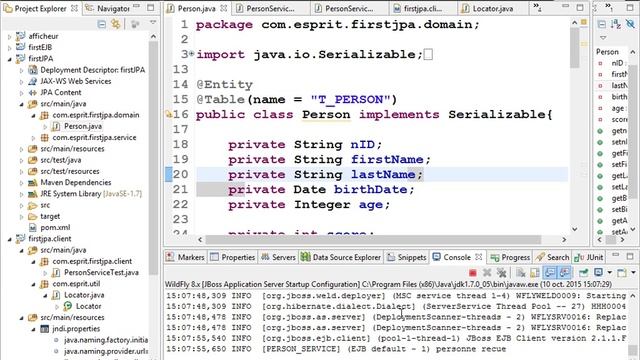640x360 pixels.
Task: Show hidden Outline-side views via chevron
Action: 609,7
